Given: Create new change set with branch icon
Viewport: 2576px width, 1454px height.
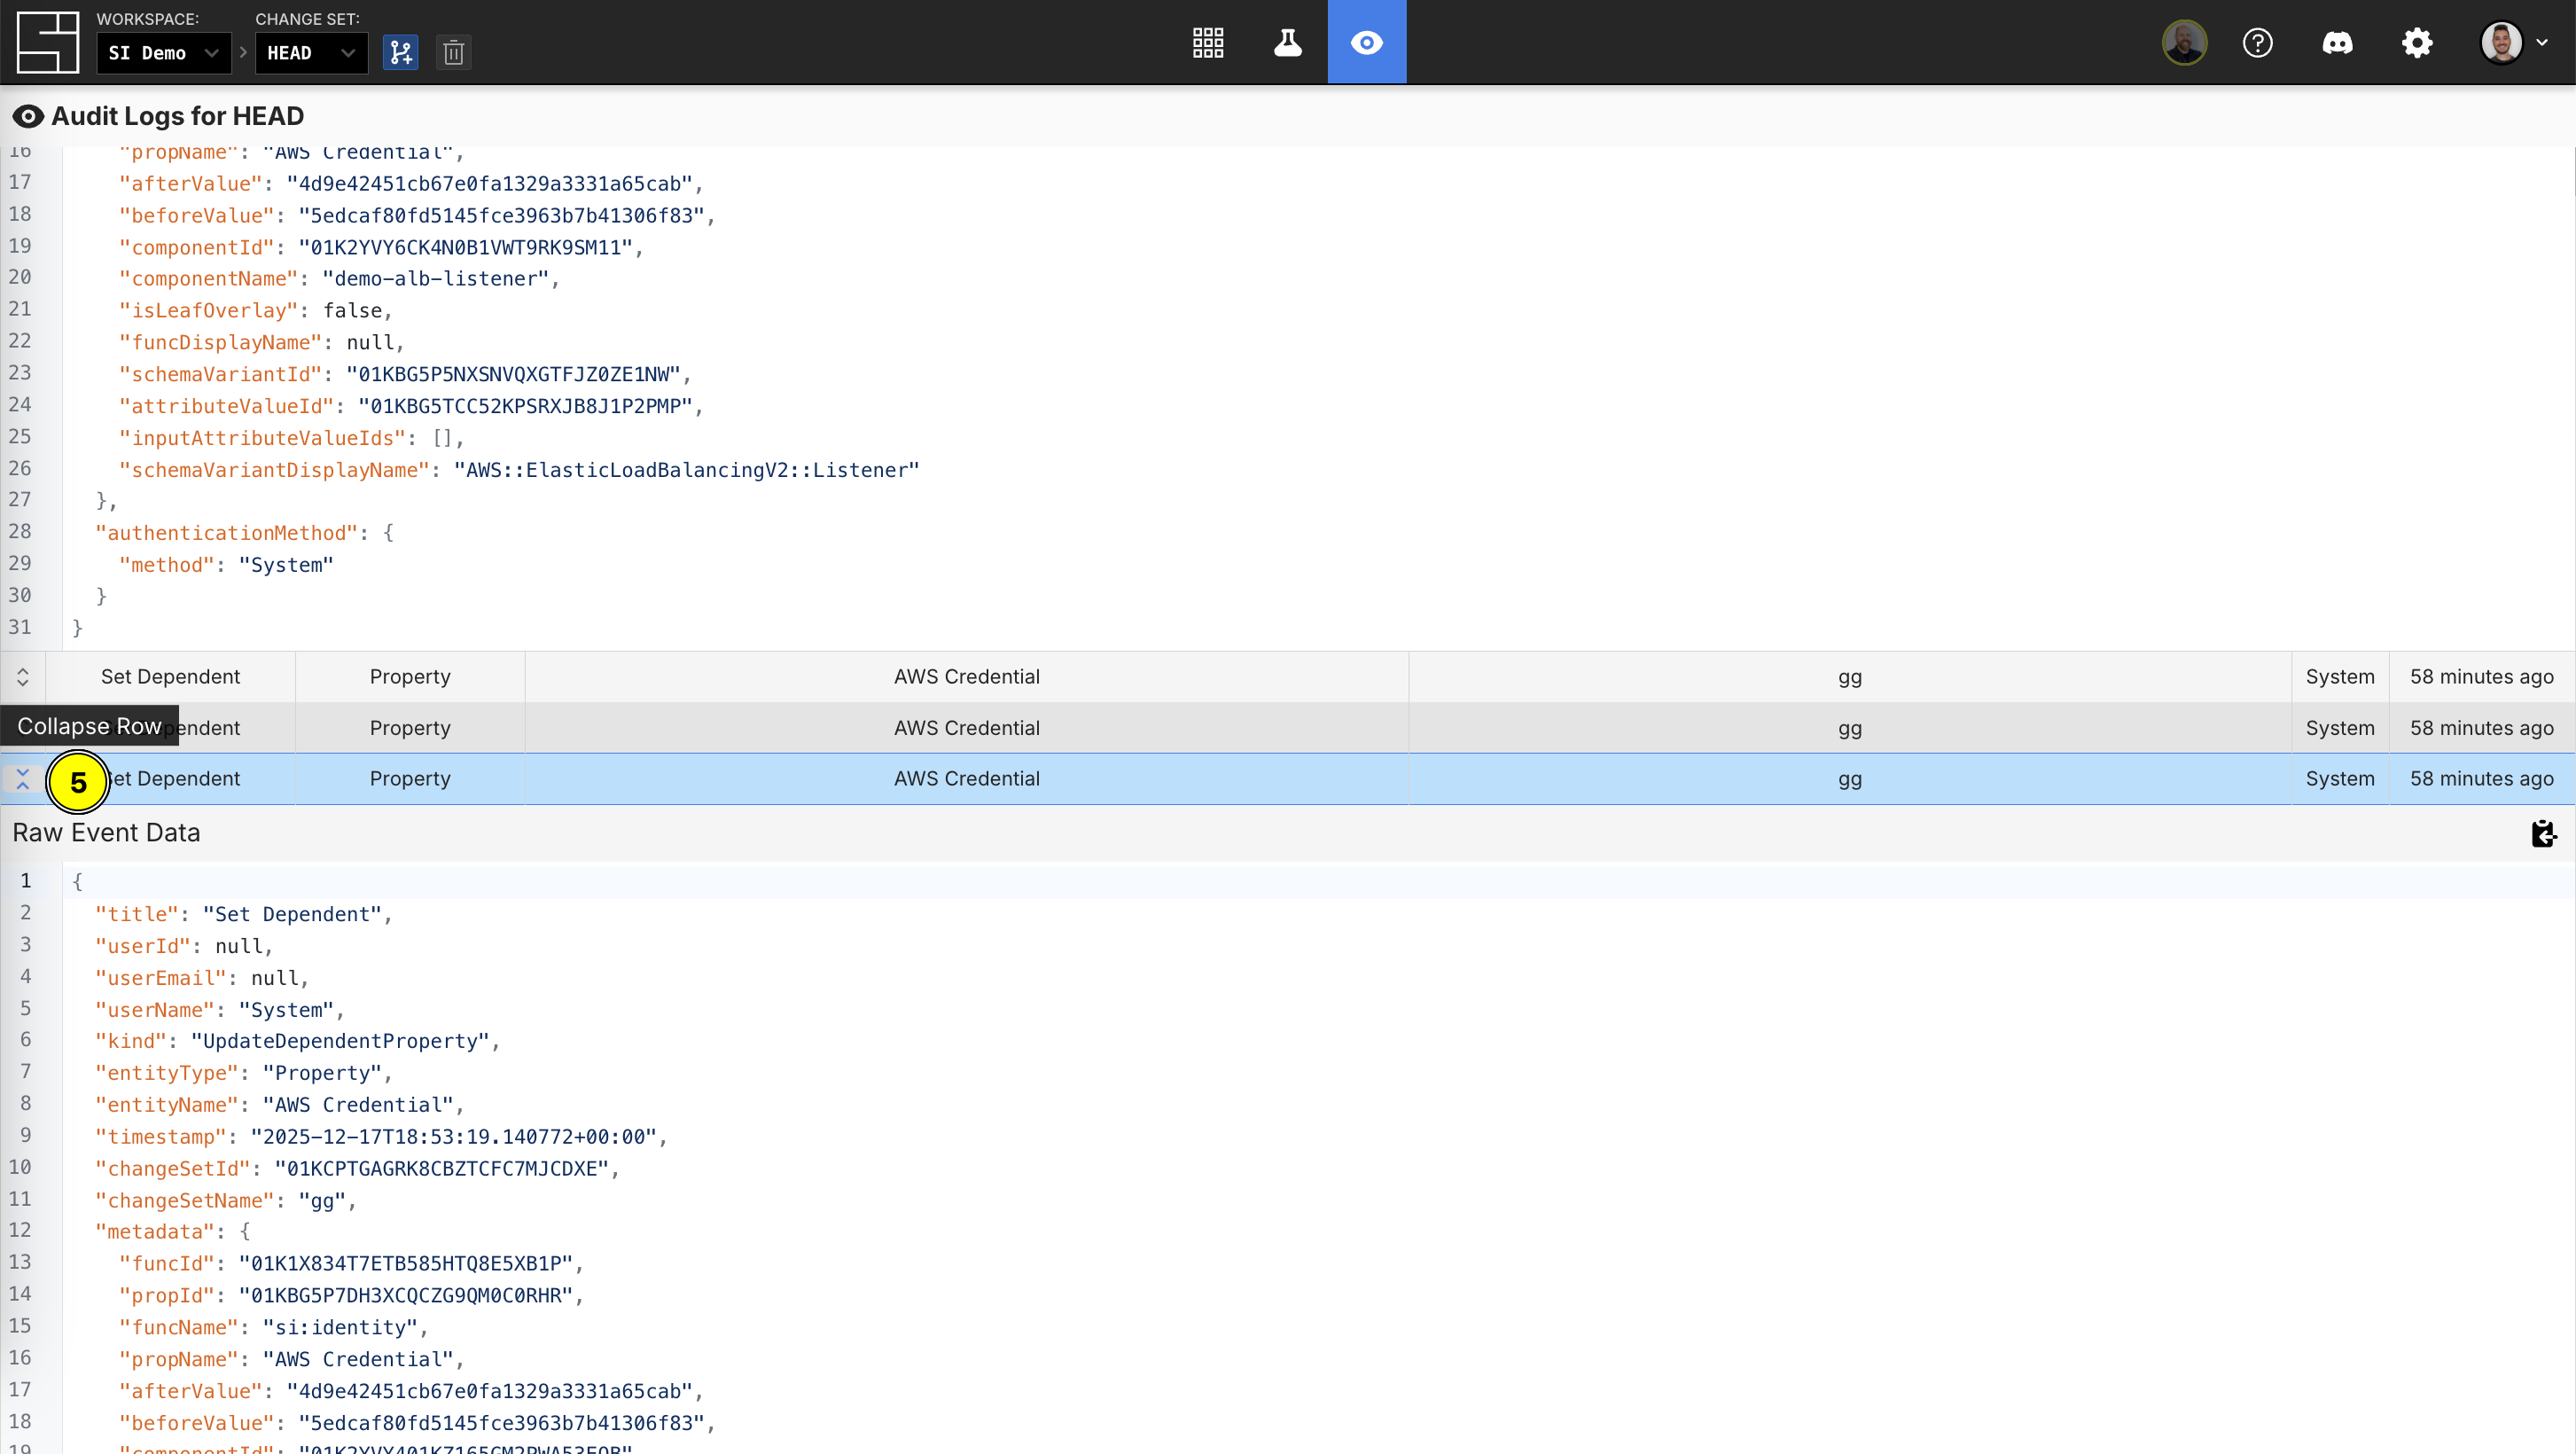Looking at the screenshot, I should [x=400, y=52].
